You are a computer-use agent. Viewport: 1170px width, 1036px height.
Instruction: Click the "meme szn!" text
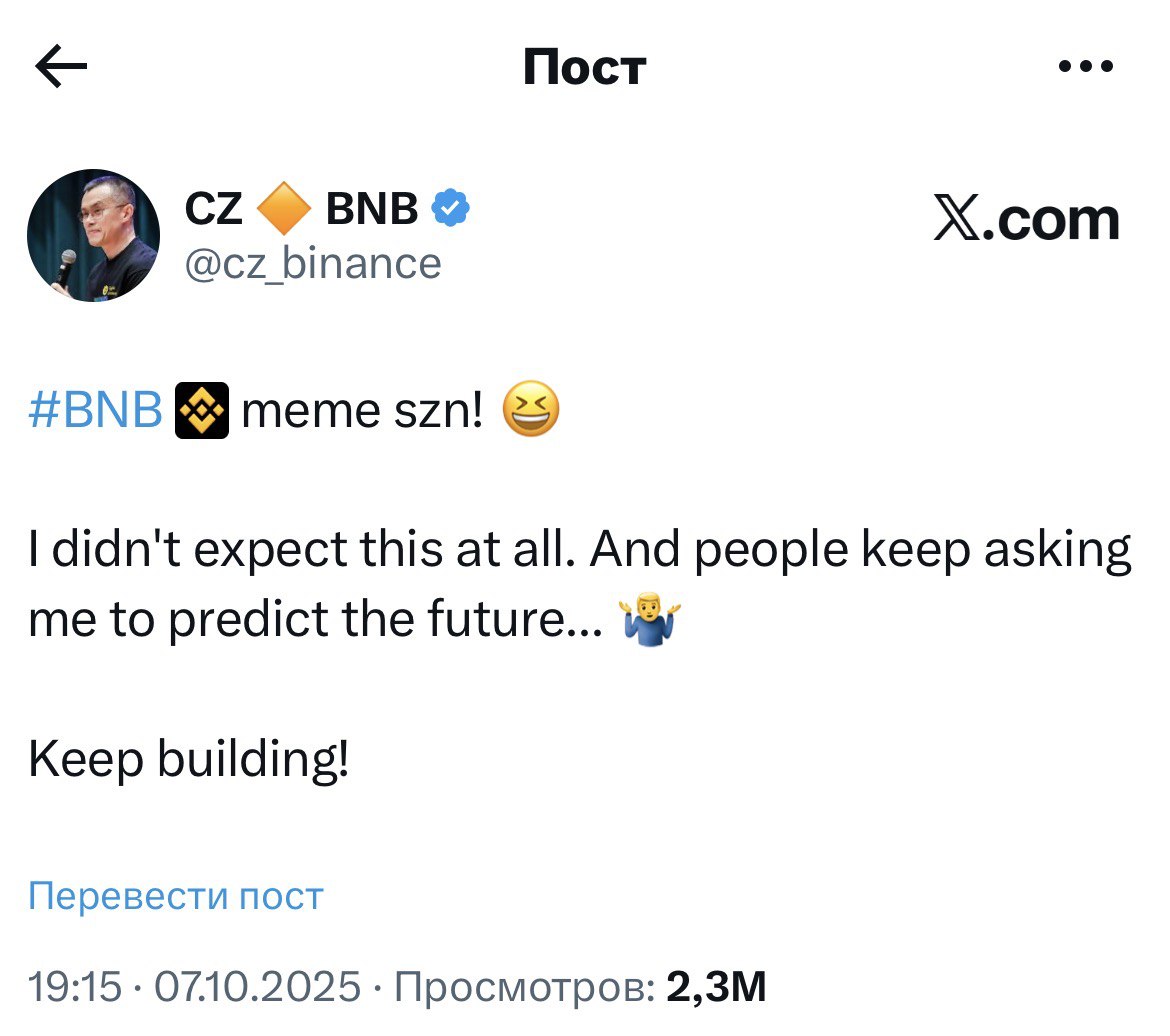tap(362, 412)
